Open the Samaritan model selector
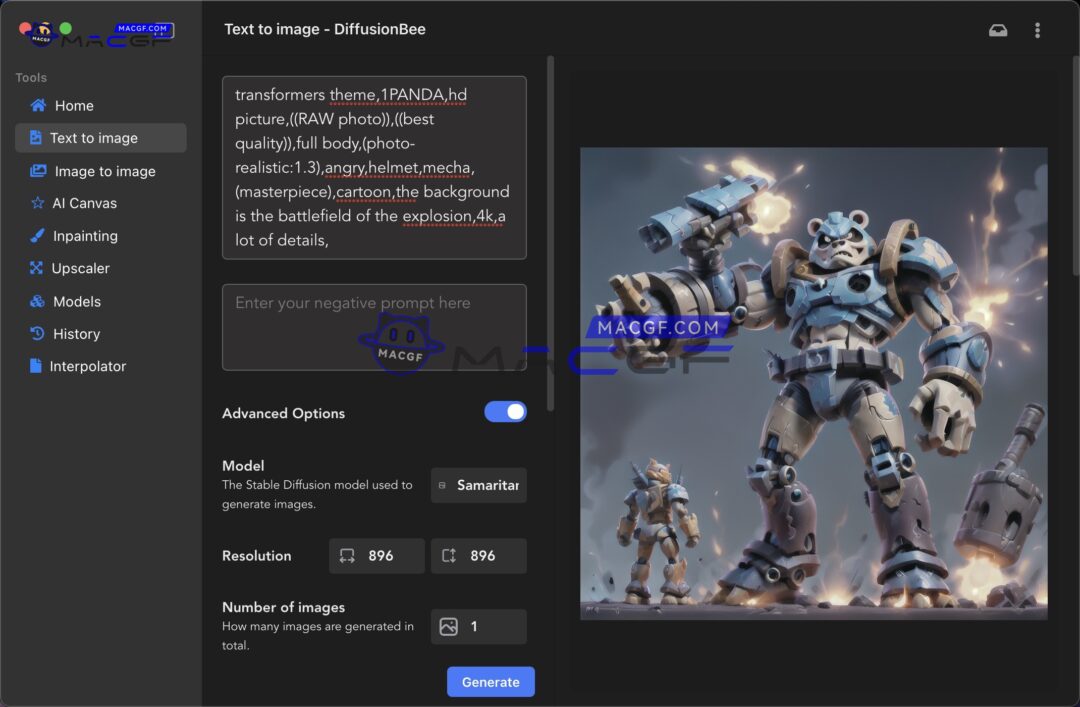This screenshot has width=1080, height=707. [x=478, y=485]
